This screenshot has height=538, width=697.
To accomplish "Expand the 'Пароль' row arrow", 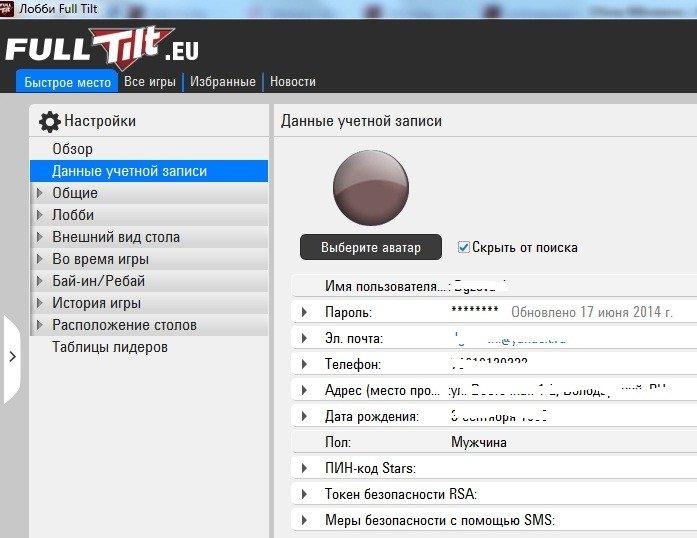I will tap(304, 312).
